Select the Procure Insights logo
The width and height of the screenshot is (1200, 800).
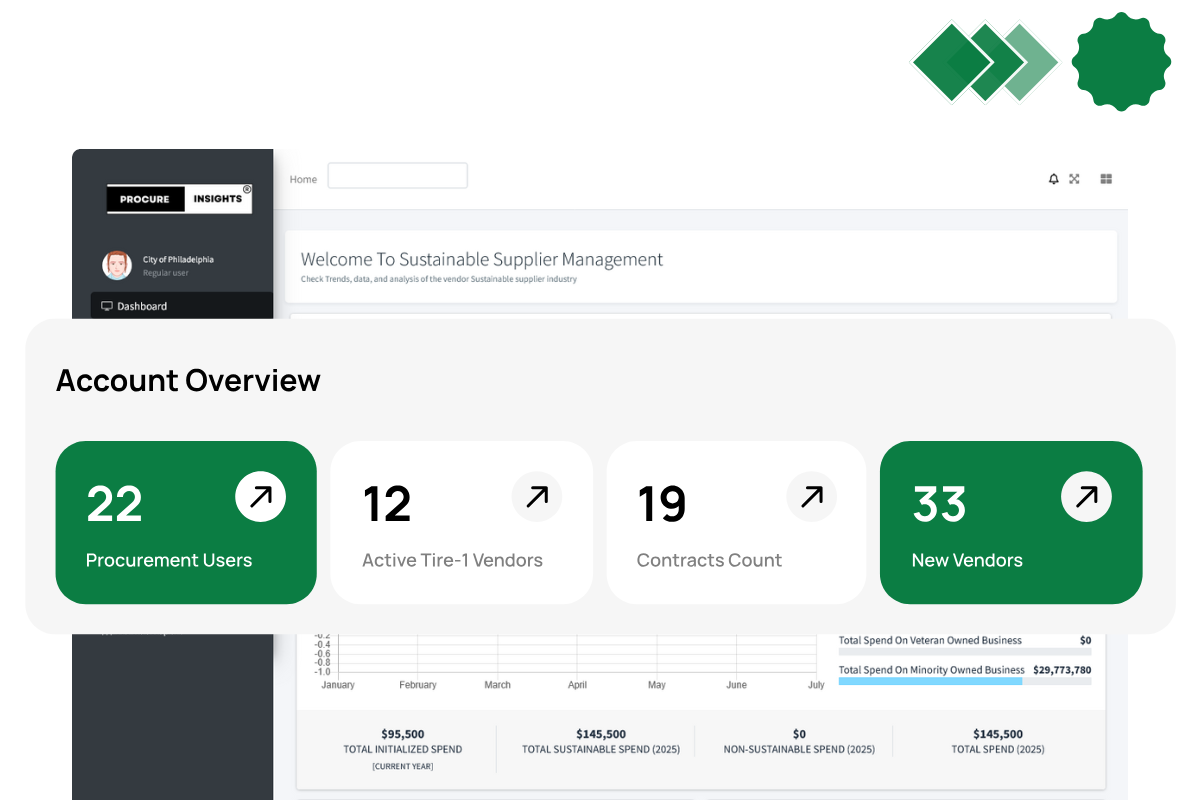click(179, 198)
